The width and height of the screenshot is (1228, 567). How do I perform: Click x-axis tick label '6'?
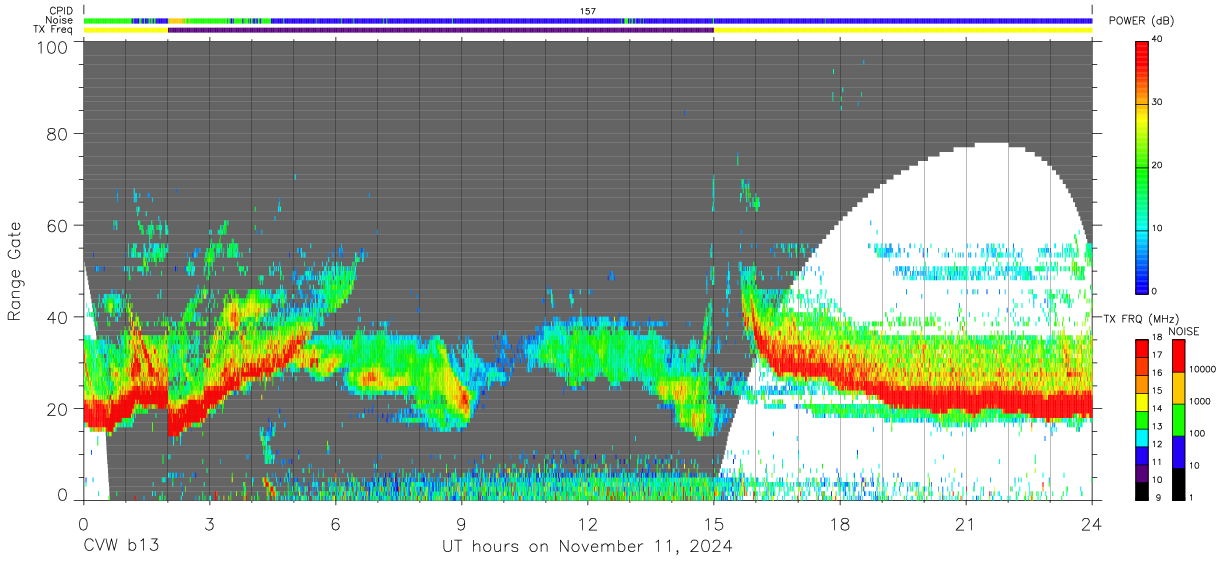pos(336,523)
